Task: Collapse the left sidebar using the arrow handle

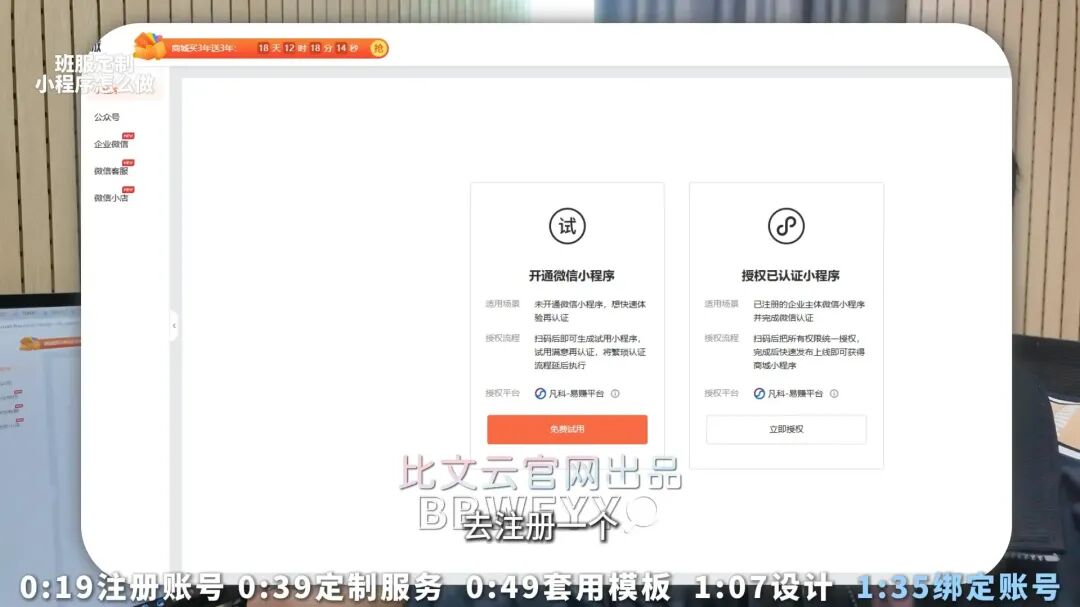Action: pyautogui.click(x=174, y=325)
